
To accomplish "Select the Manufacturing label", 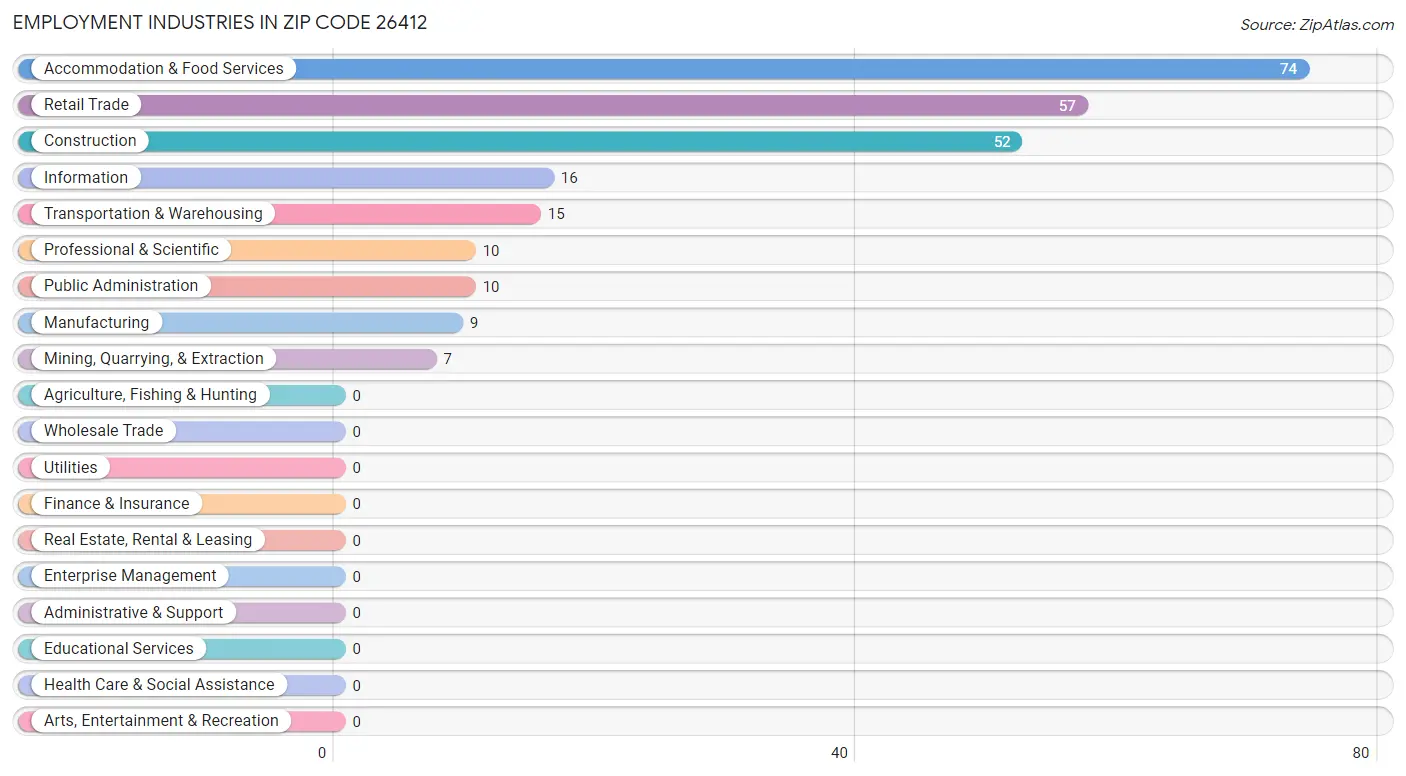I will [x=96, y=322].
